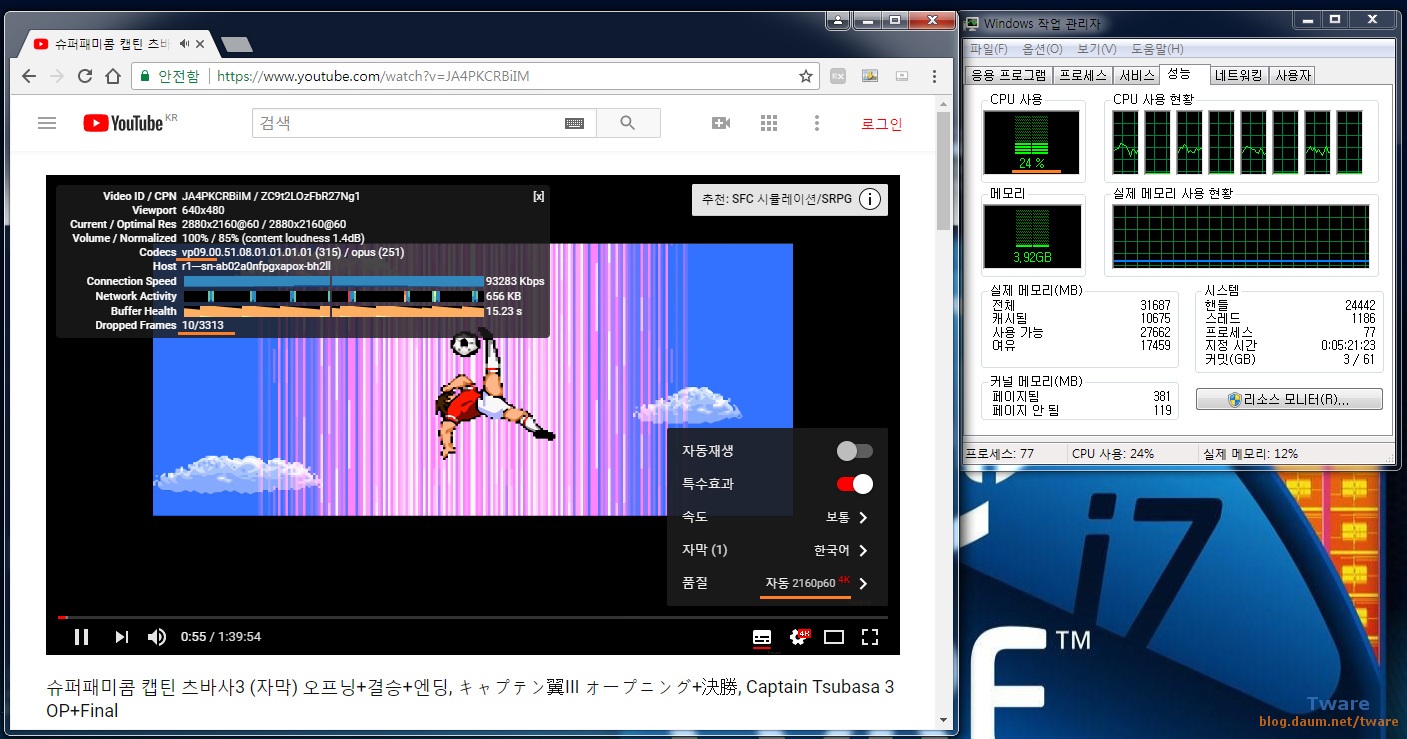Click CPU 사용: 24% status bar entry
The image size is (1407, 739).
[x=1112, y=454]
